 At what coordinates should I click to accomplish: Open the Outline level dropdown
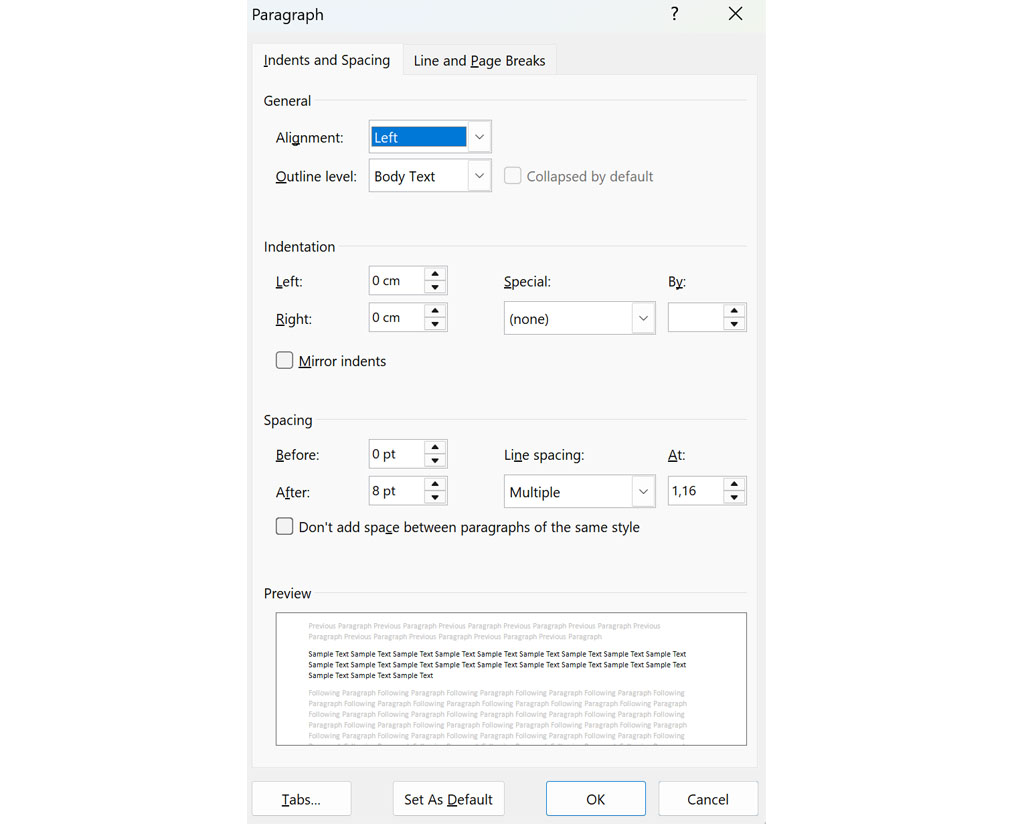pyautogui.click(x=479, y=175)
